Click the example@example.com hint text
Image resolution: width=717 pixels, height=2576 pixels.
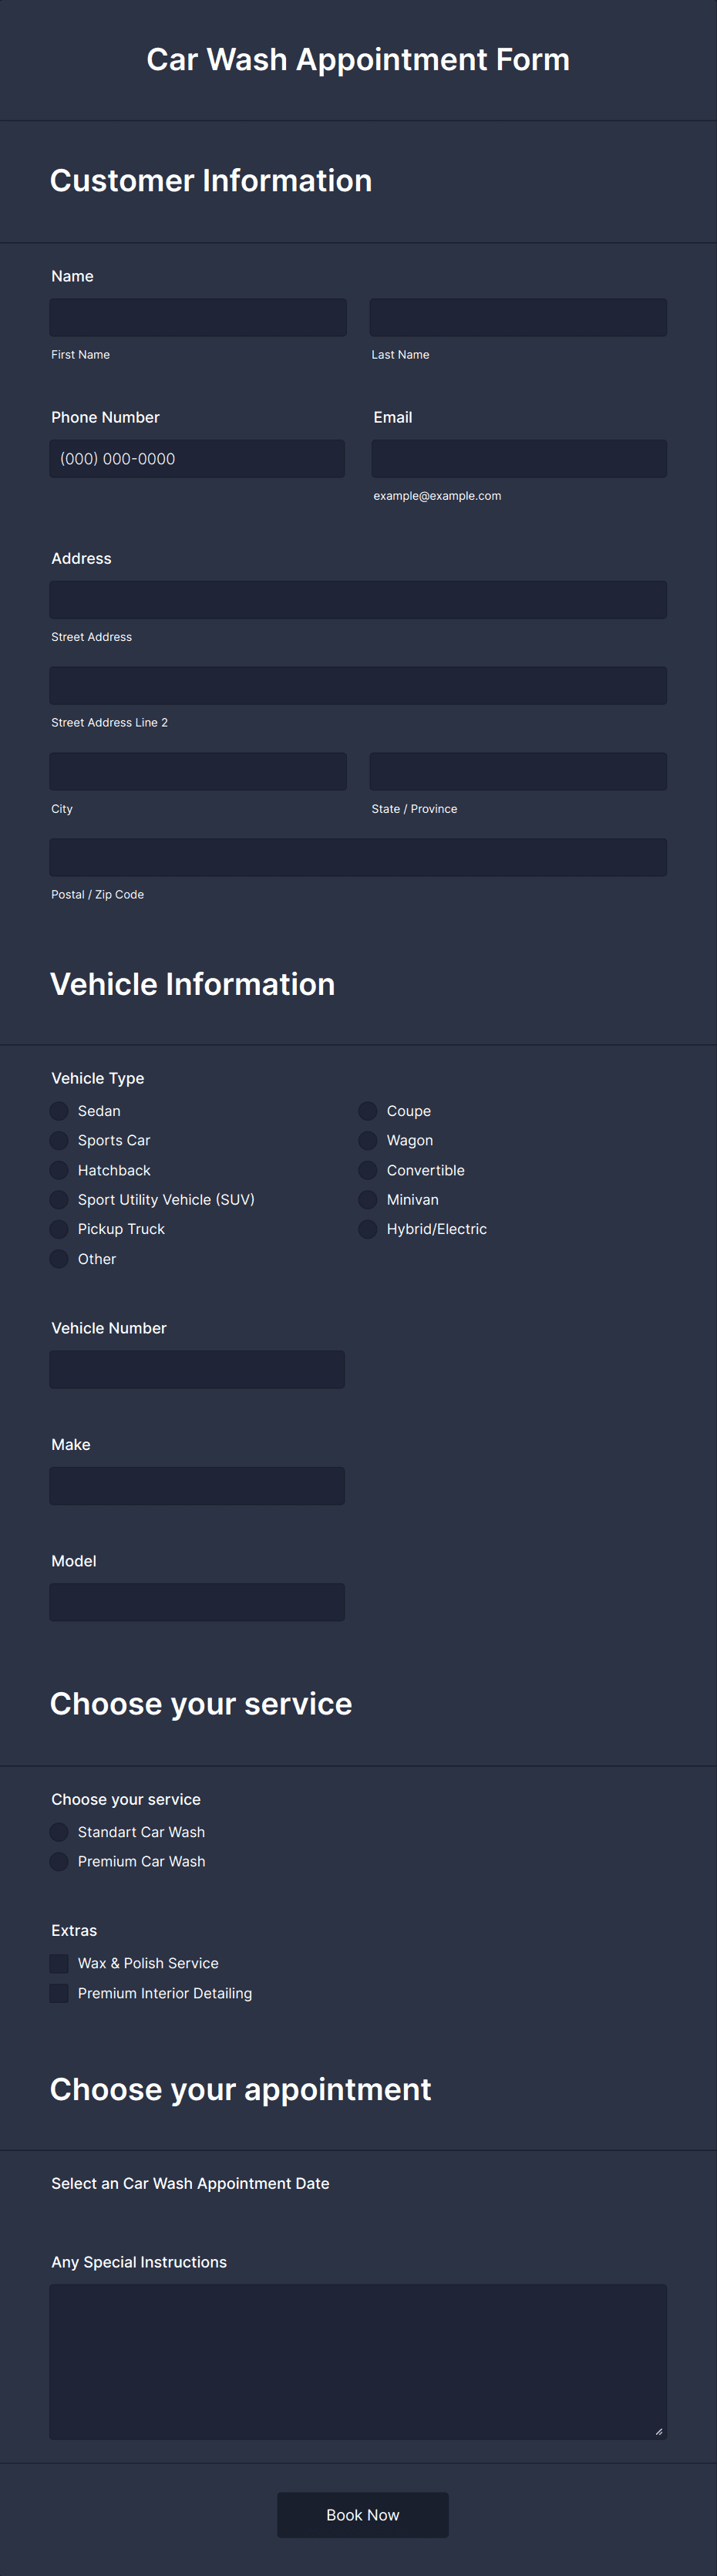[437, 496]
